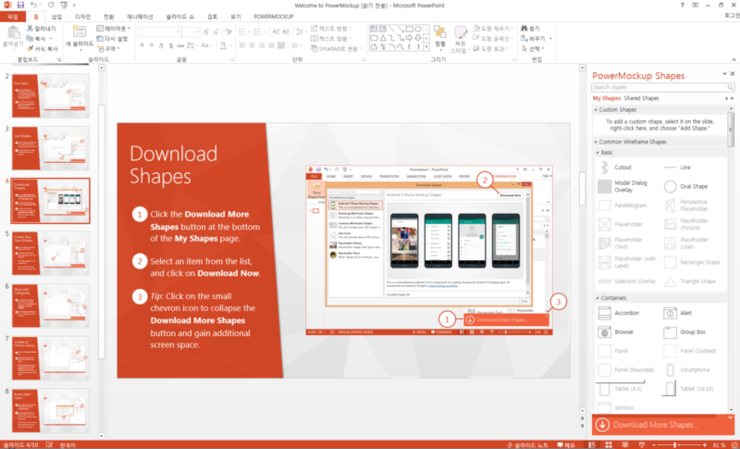The height and width of the screenshot is (449, 740).
Task: Collapse the ribbon with the chevron
Action: coord(733,59)
